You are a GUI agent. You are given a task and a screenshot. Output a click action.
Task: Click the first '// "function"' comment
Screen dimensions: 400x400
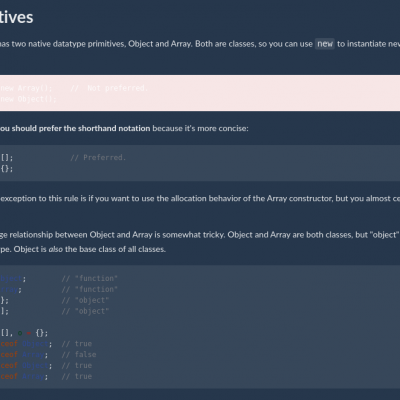click(89, 278)
